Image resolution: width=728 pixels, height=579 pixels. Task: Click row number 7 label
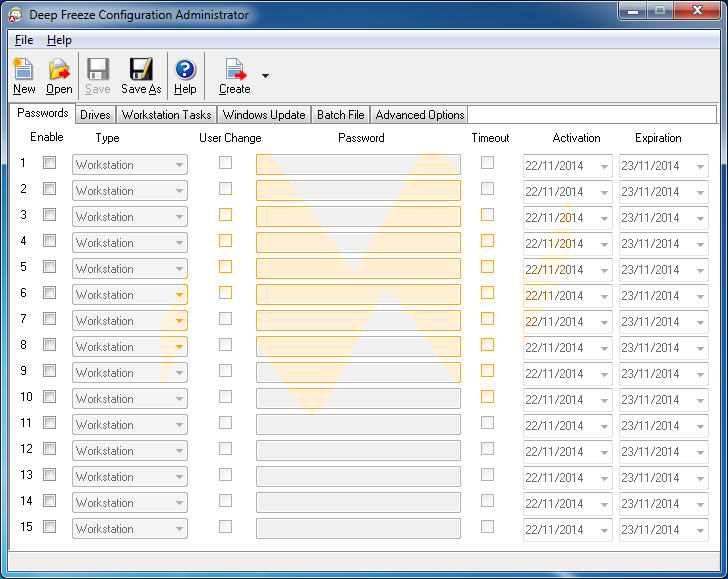pos(23,319)
